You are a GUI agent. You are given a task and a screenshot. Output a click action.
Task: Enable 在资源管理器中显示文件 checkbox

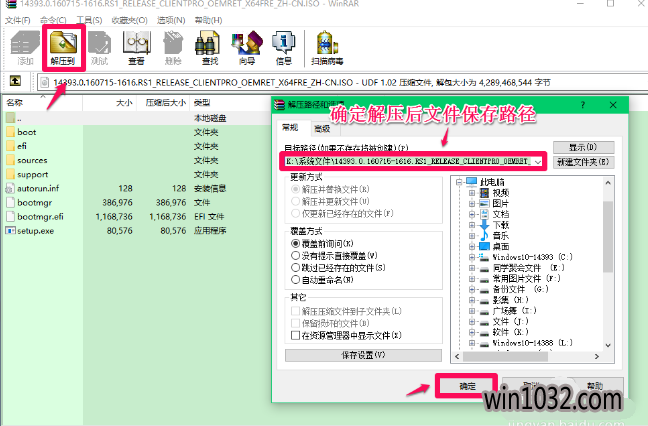tap(294, 336)
